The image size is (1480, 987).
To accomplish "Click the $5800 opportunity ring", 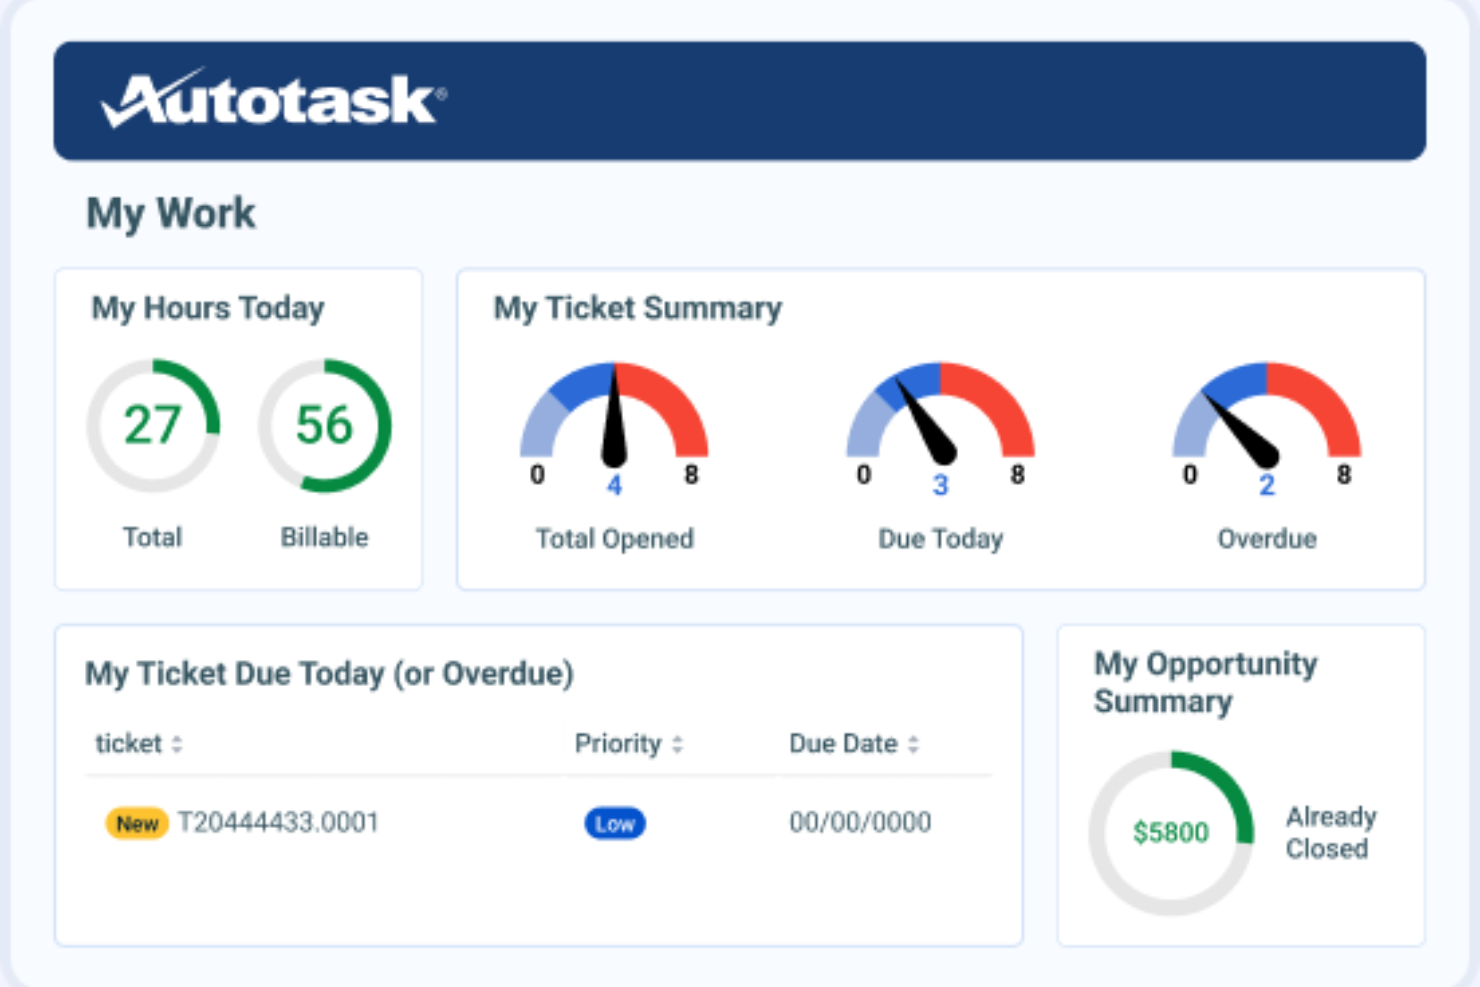I will [1171, 832].
